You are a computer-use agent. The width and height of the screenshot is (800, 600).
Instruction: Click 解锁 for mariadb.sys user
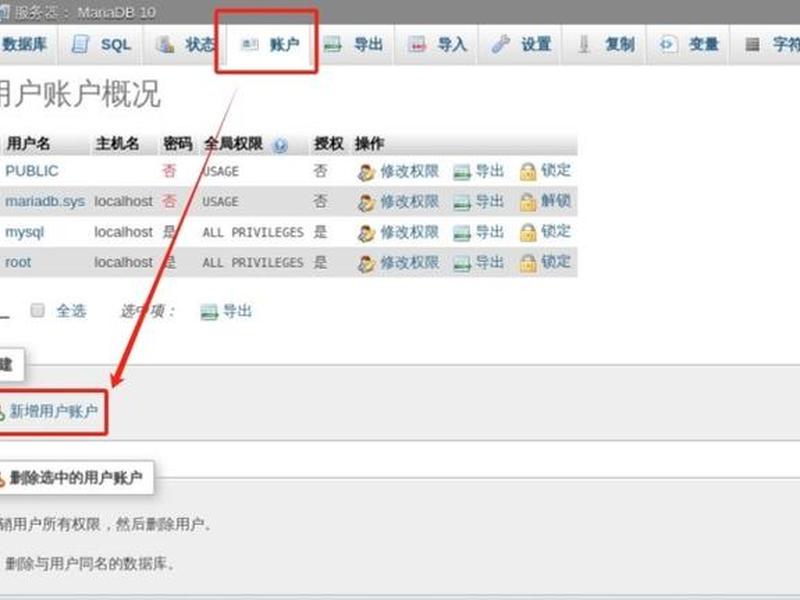(556, 201)
